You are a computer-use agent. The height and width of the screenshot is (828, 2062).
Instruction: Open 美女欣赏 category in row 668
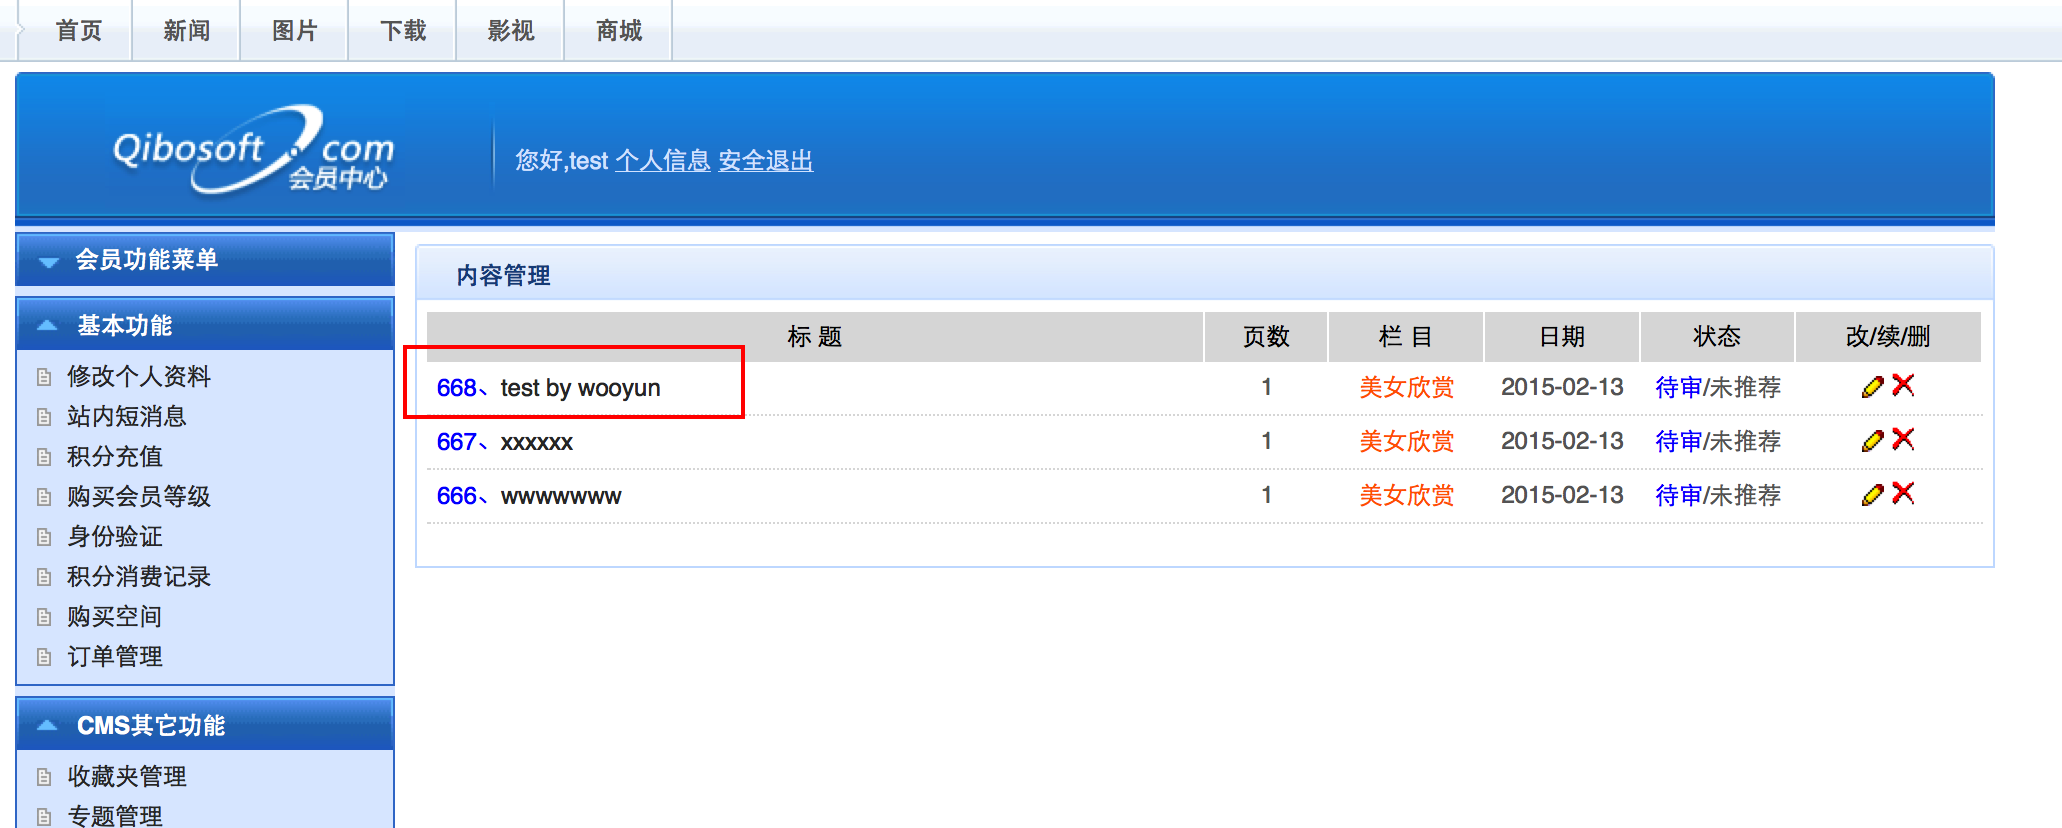[1407, 387]
